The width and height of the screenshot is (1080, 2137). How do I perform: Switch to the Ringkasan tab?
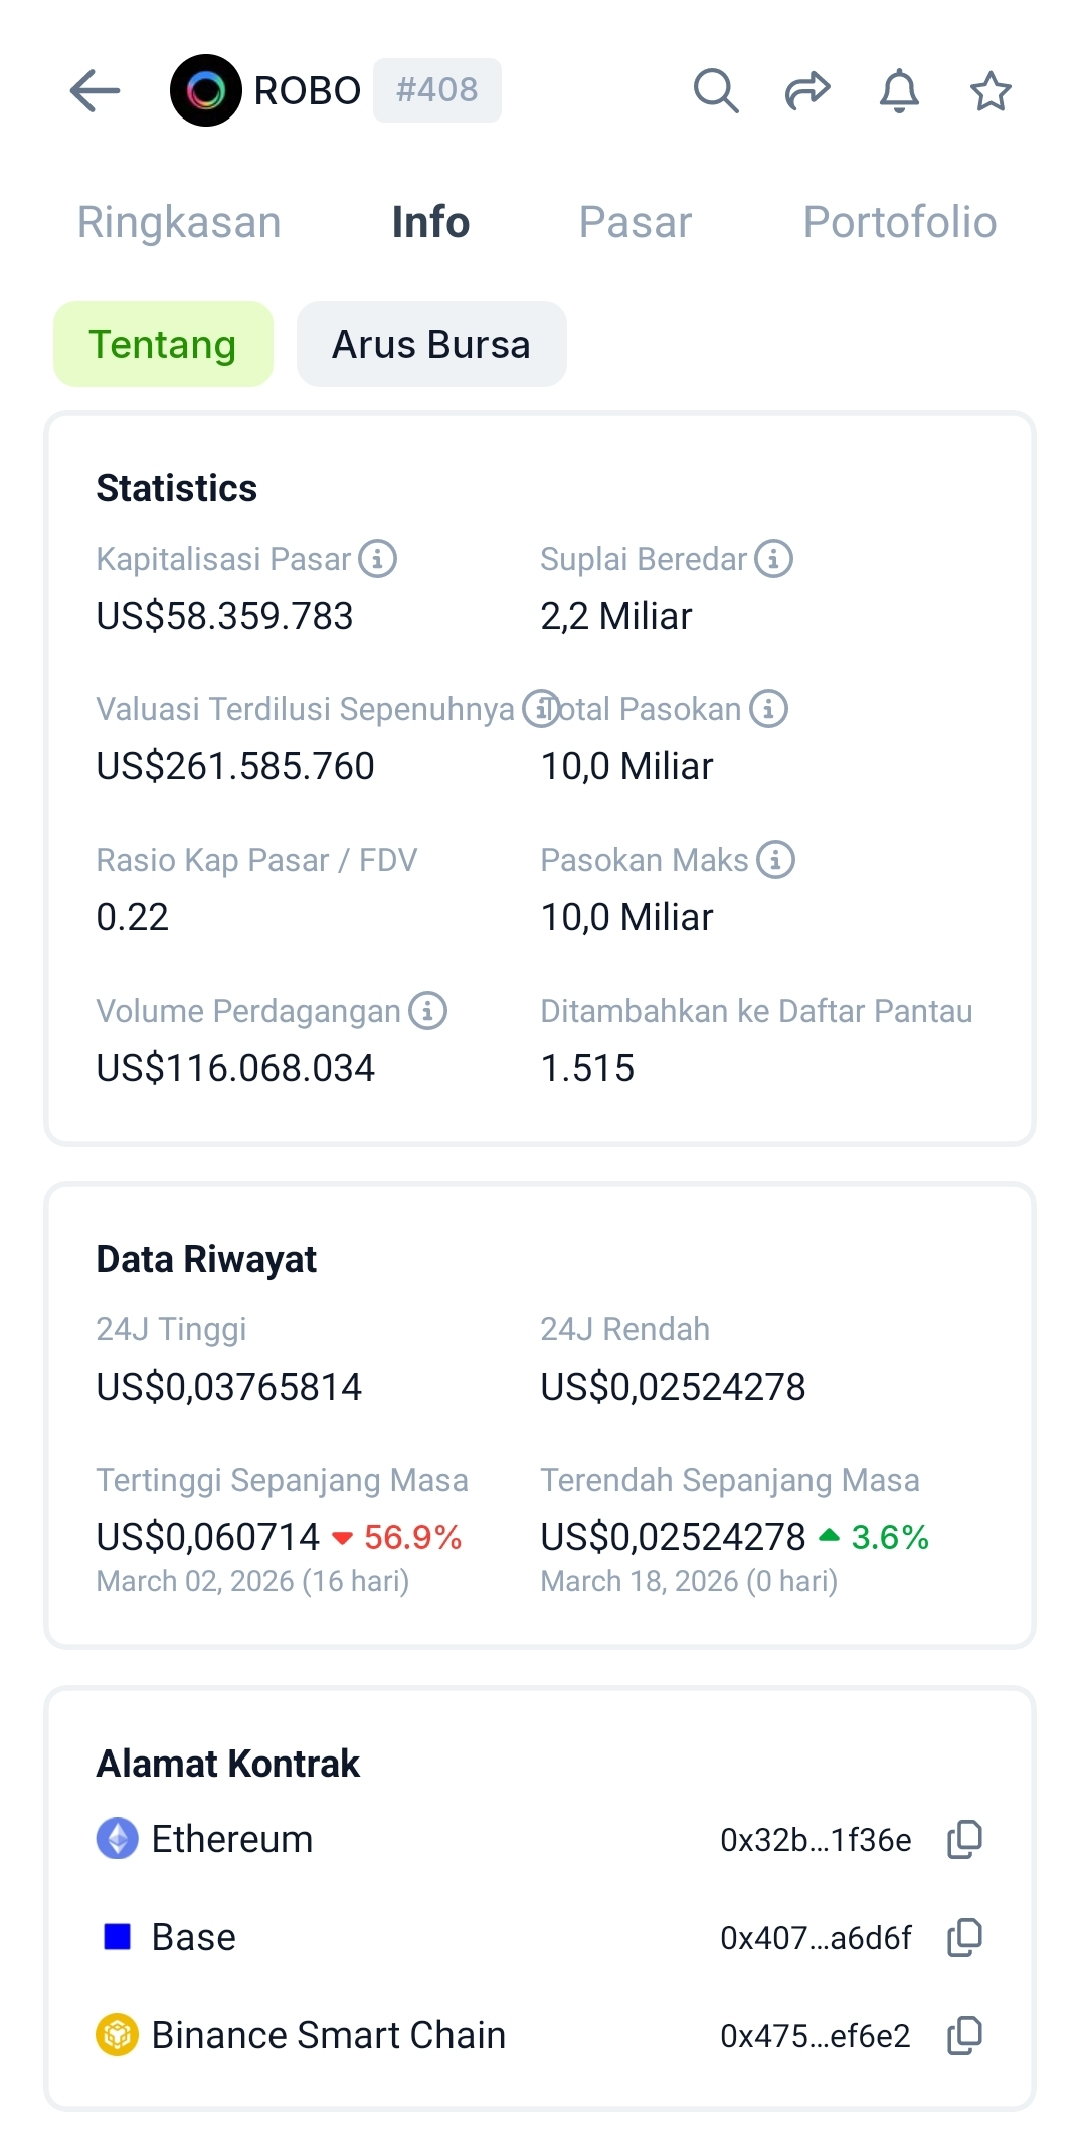click(x=179, y=222)
